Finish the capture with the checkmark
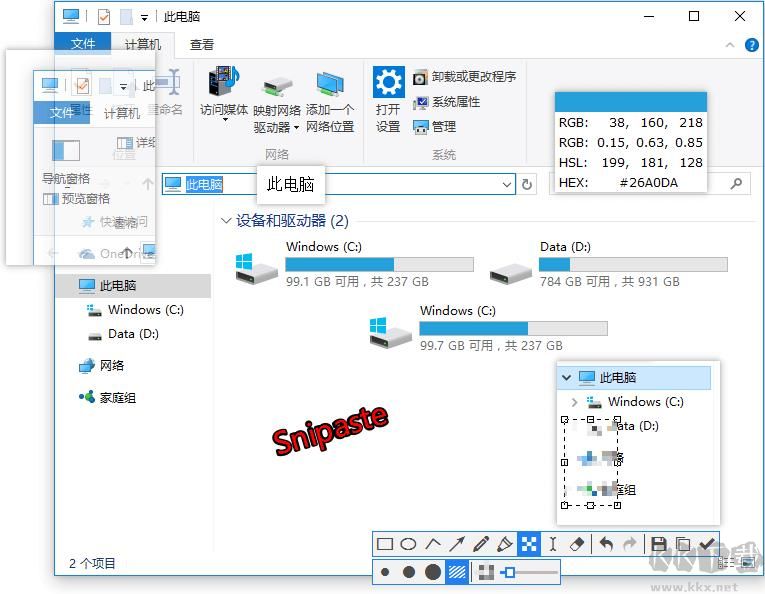This screenshot has height=594, width=765. click(x=707, y=544)
